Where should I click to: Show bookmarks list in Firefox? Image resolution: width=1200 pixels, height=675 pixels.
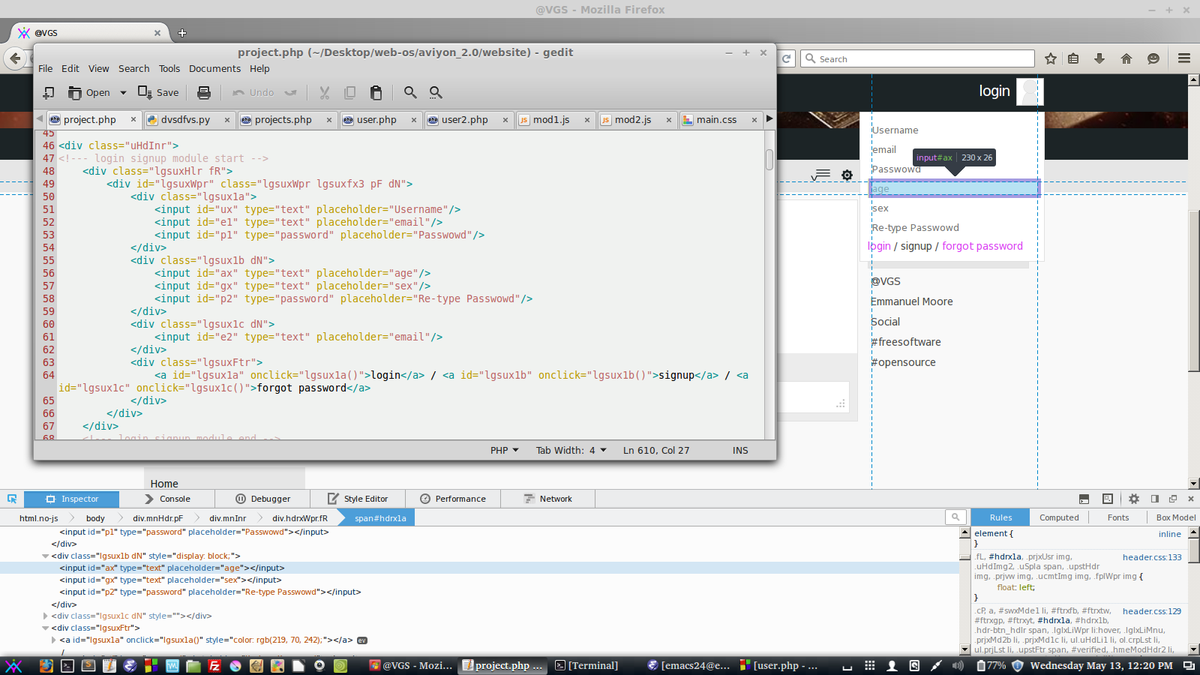click(1075, 59)
